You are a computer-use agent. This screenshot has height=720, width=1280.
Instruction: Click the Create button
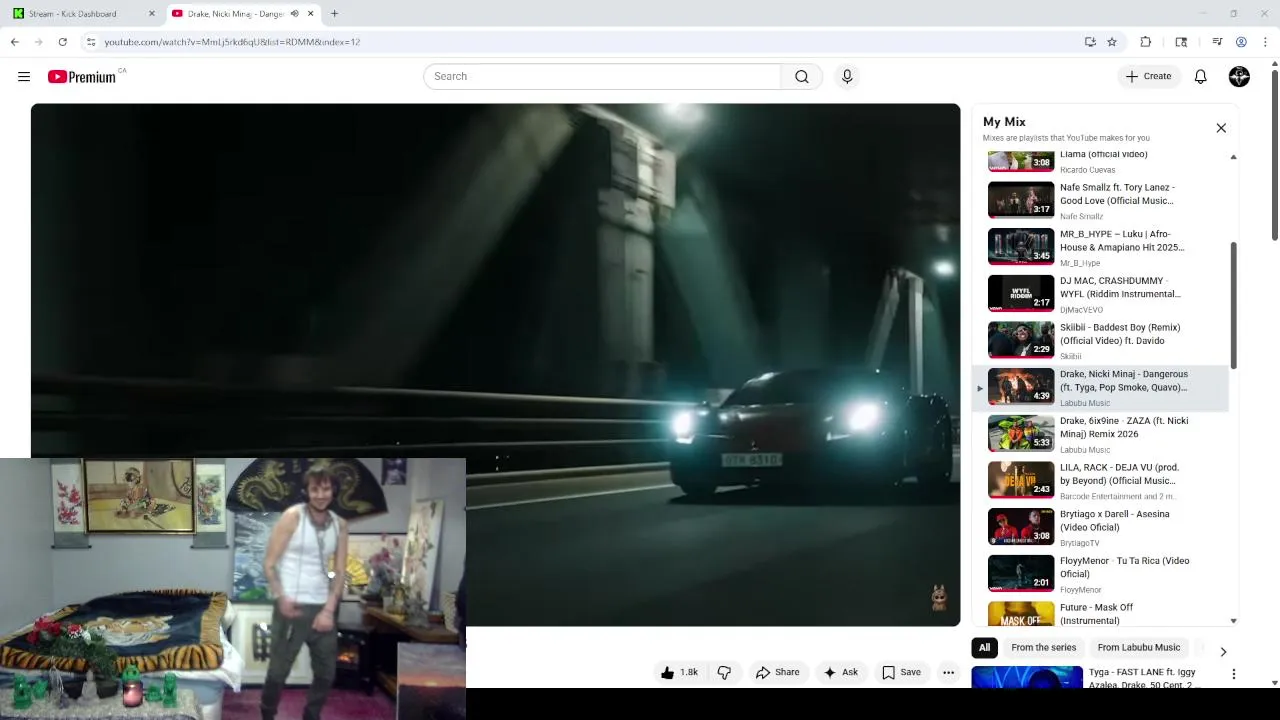click(x=1148, y=76)
